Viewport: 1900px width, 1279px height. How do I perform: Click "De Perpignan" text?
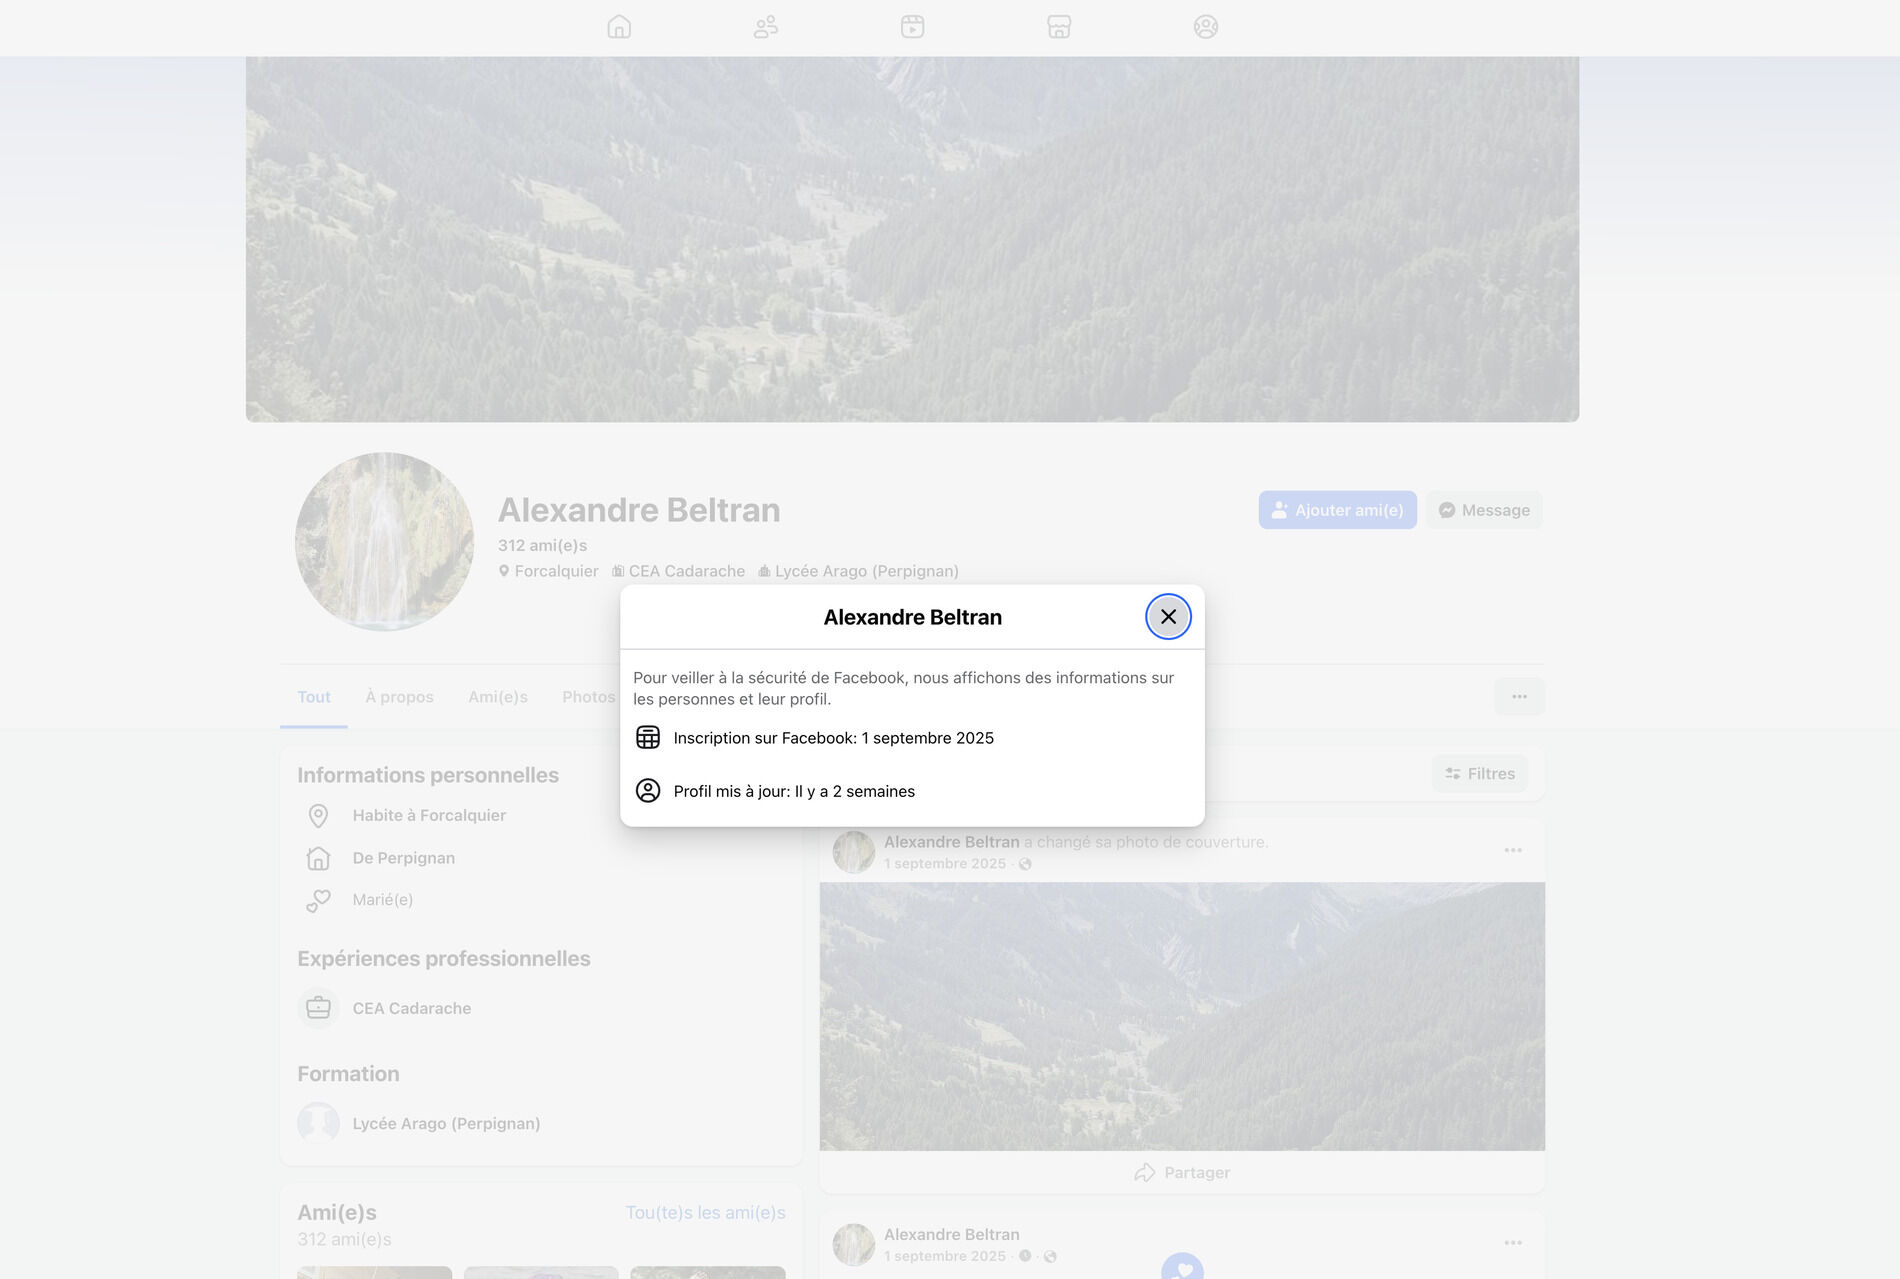coord(404,858)
